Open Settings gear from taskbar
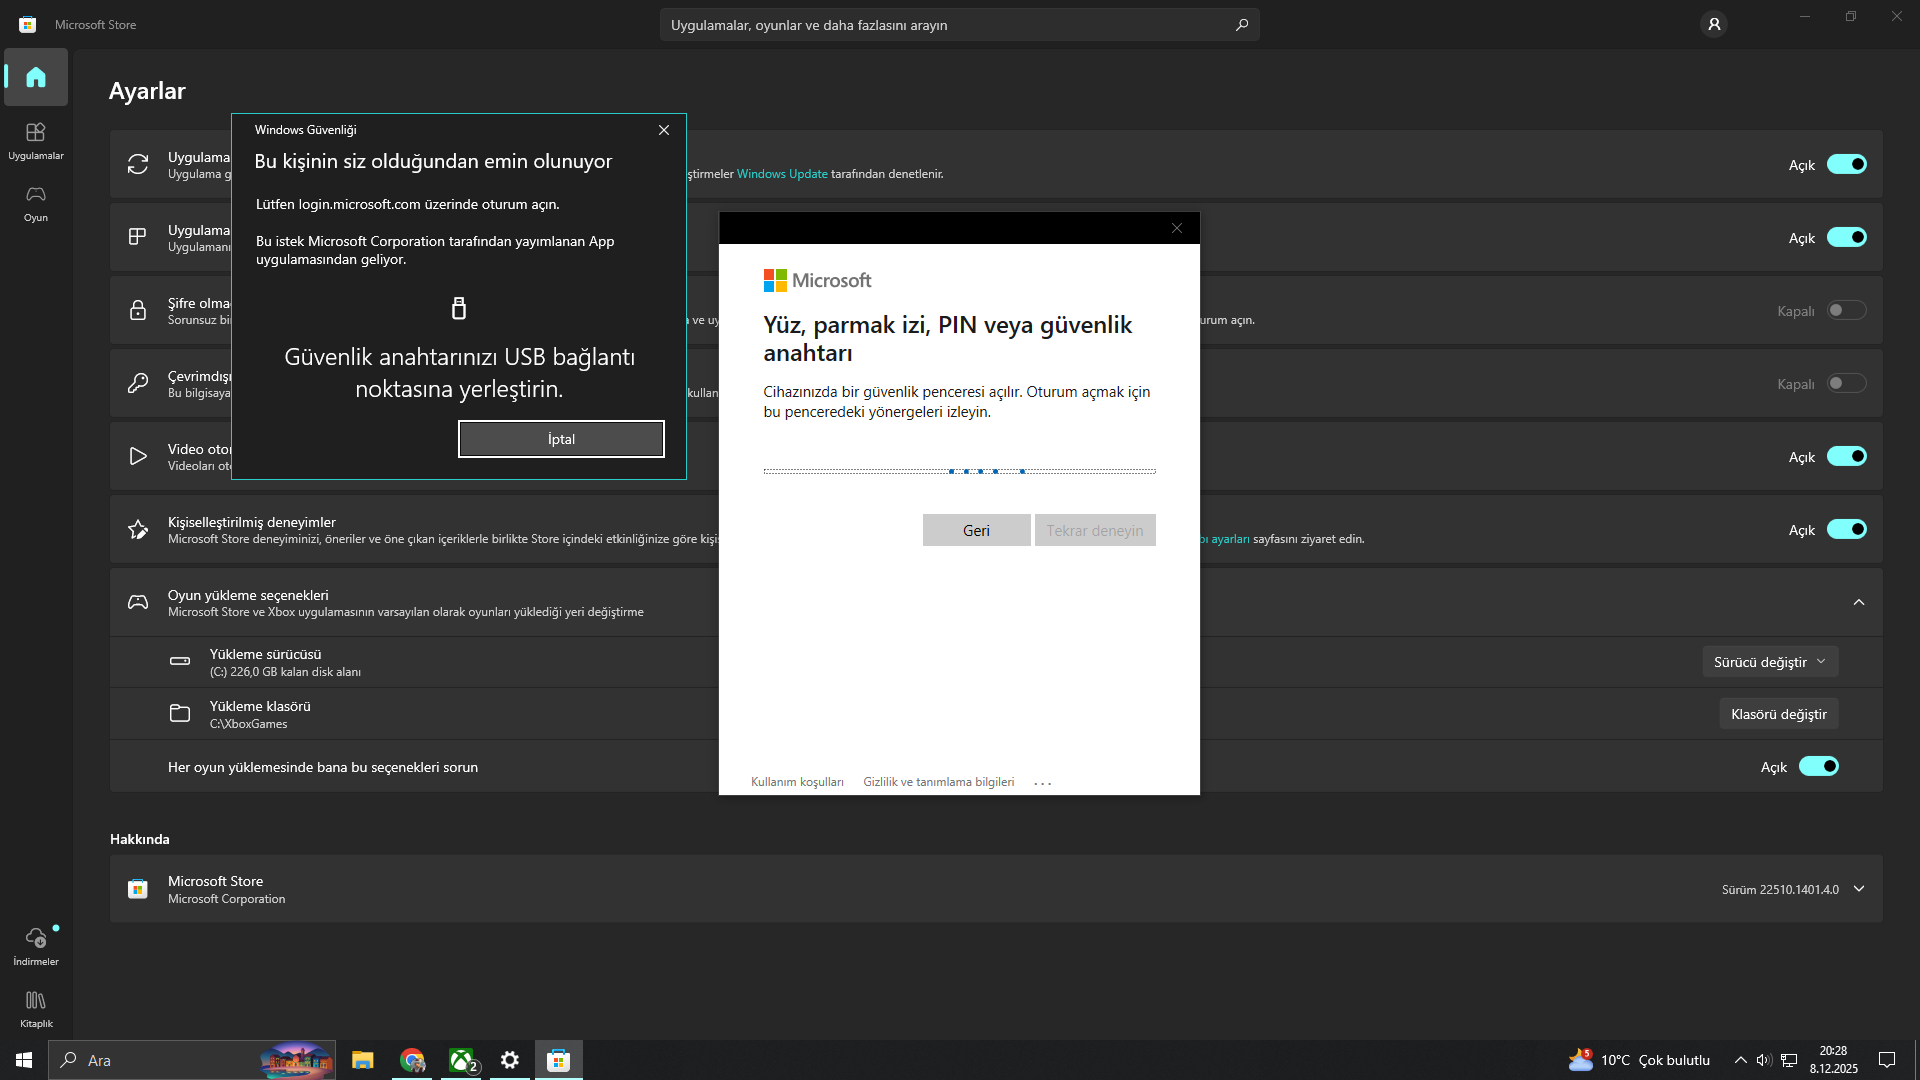The height and width of the screenshot is (1080, 1920). 510,1060
